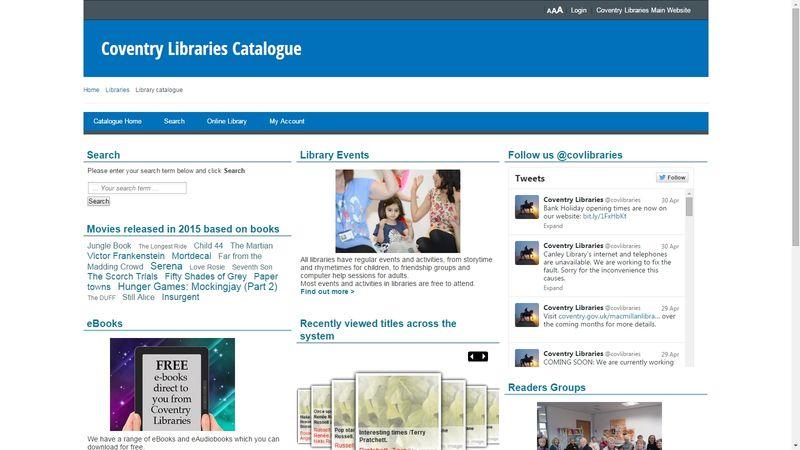The image size is (800, 450).
Task: Open The Martian tag link
Action: tap(252, 246)
